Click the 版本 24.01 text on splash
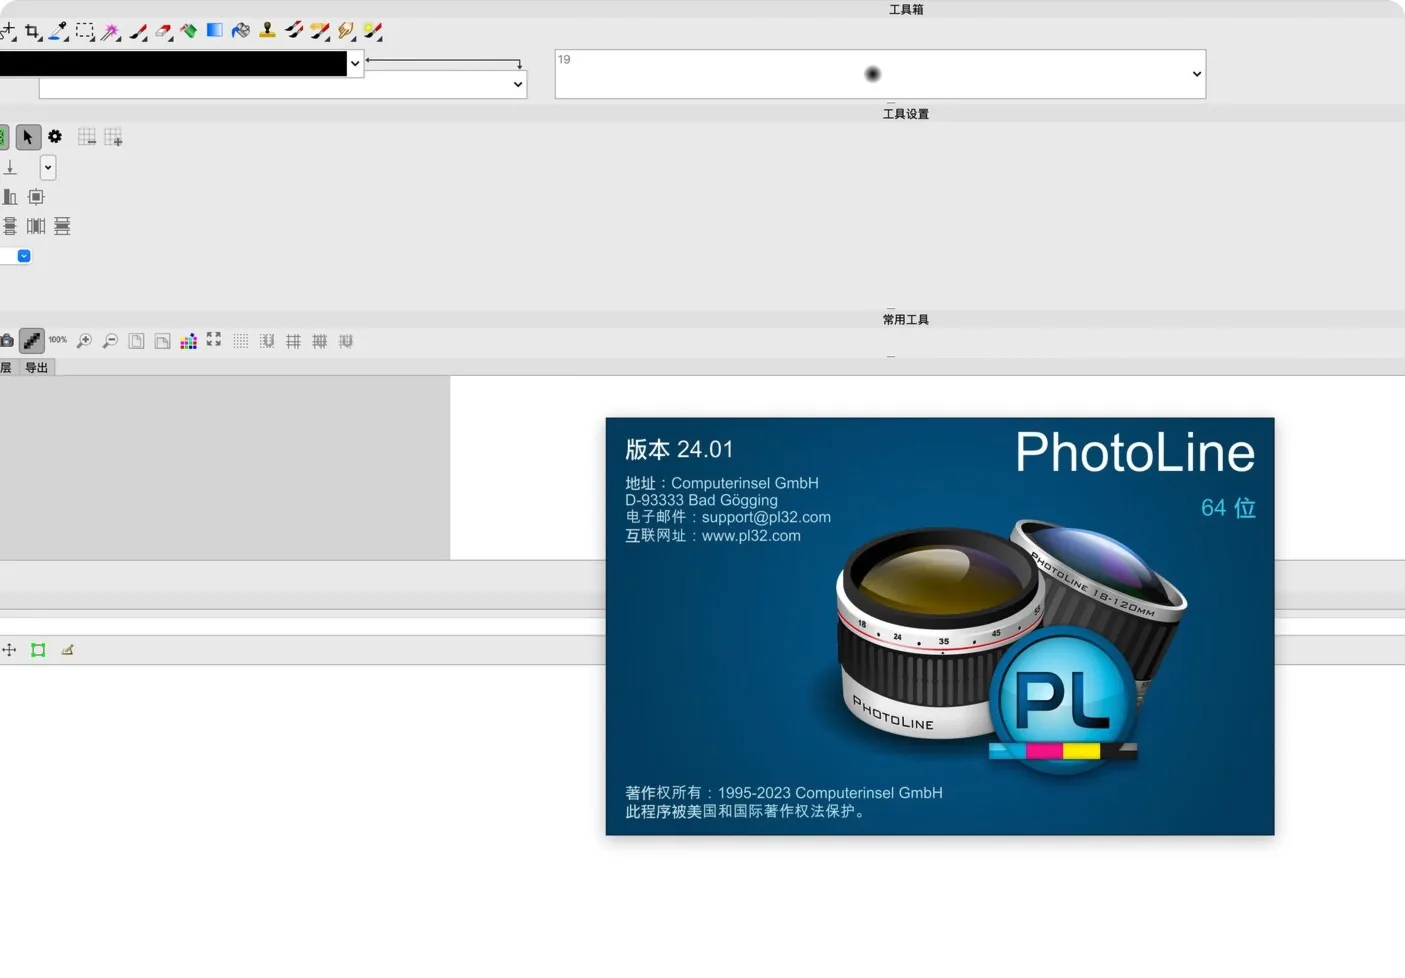1405x978 pixels. [x=679, y=449]
